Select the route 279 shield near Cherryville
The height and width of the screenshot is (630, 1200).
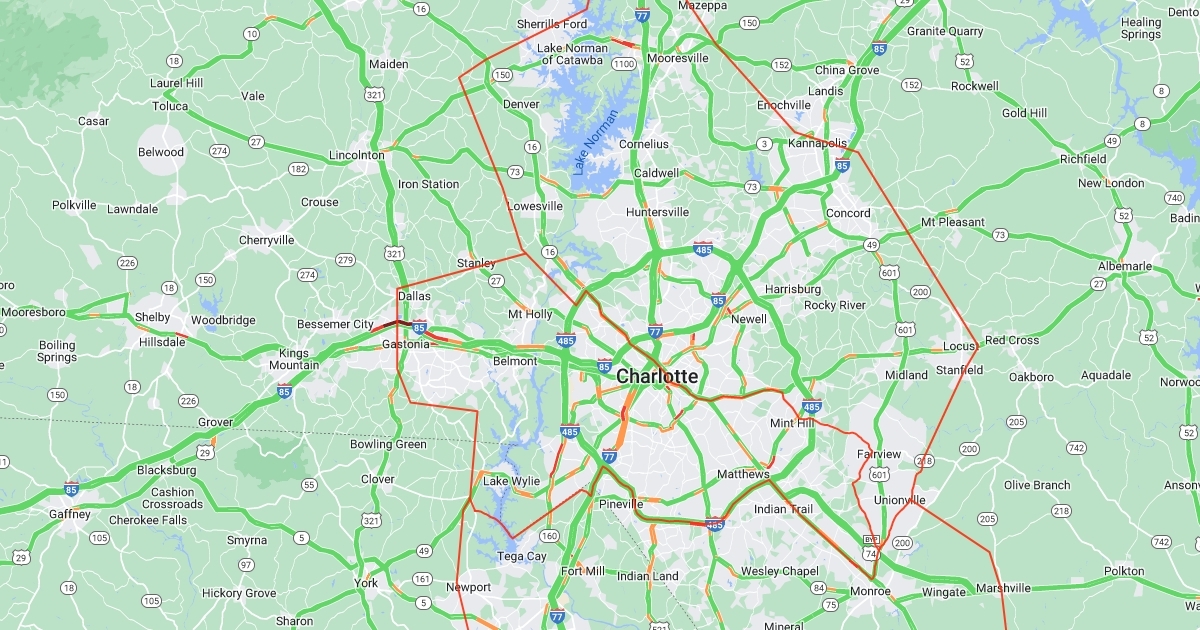[345, 260]
